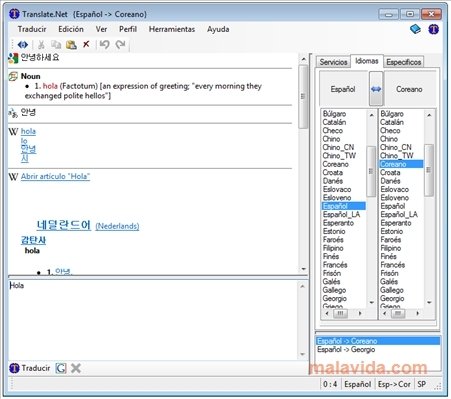This screenshot has height=399, width=451.
Task: Switch to the Servicios tab
Action: pyautogui.click(x=333, y=62)
